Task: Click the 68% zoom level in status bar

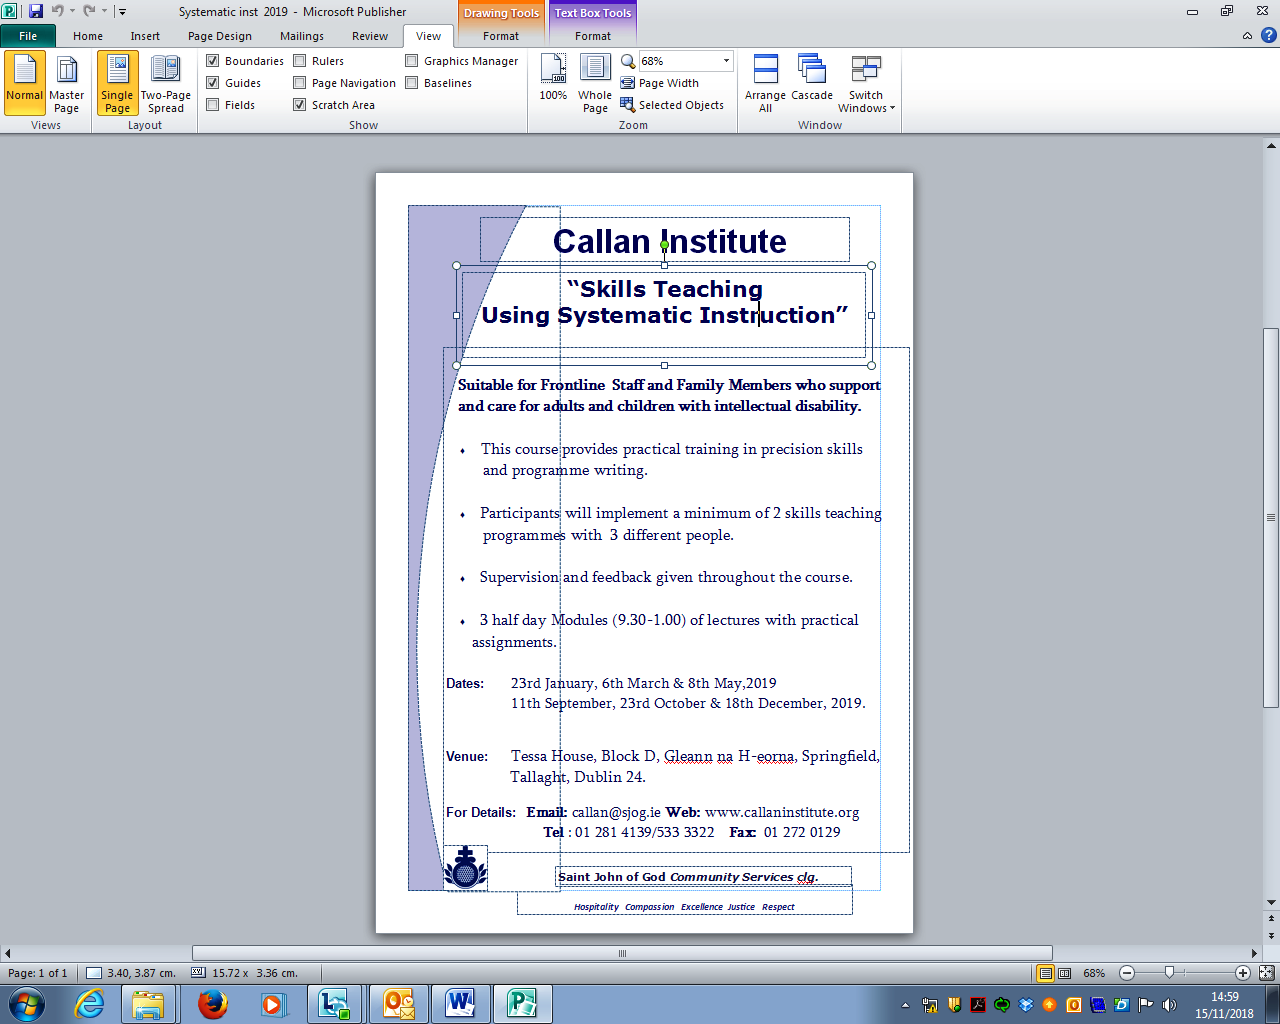Action: [1094, 973]
